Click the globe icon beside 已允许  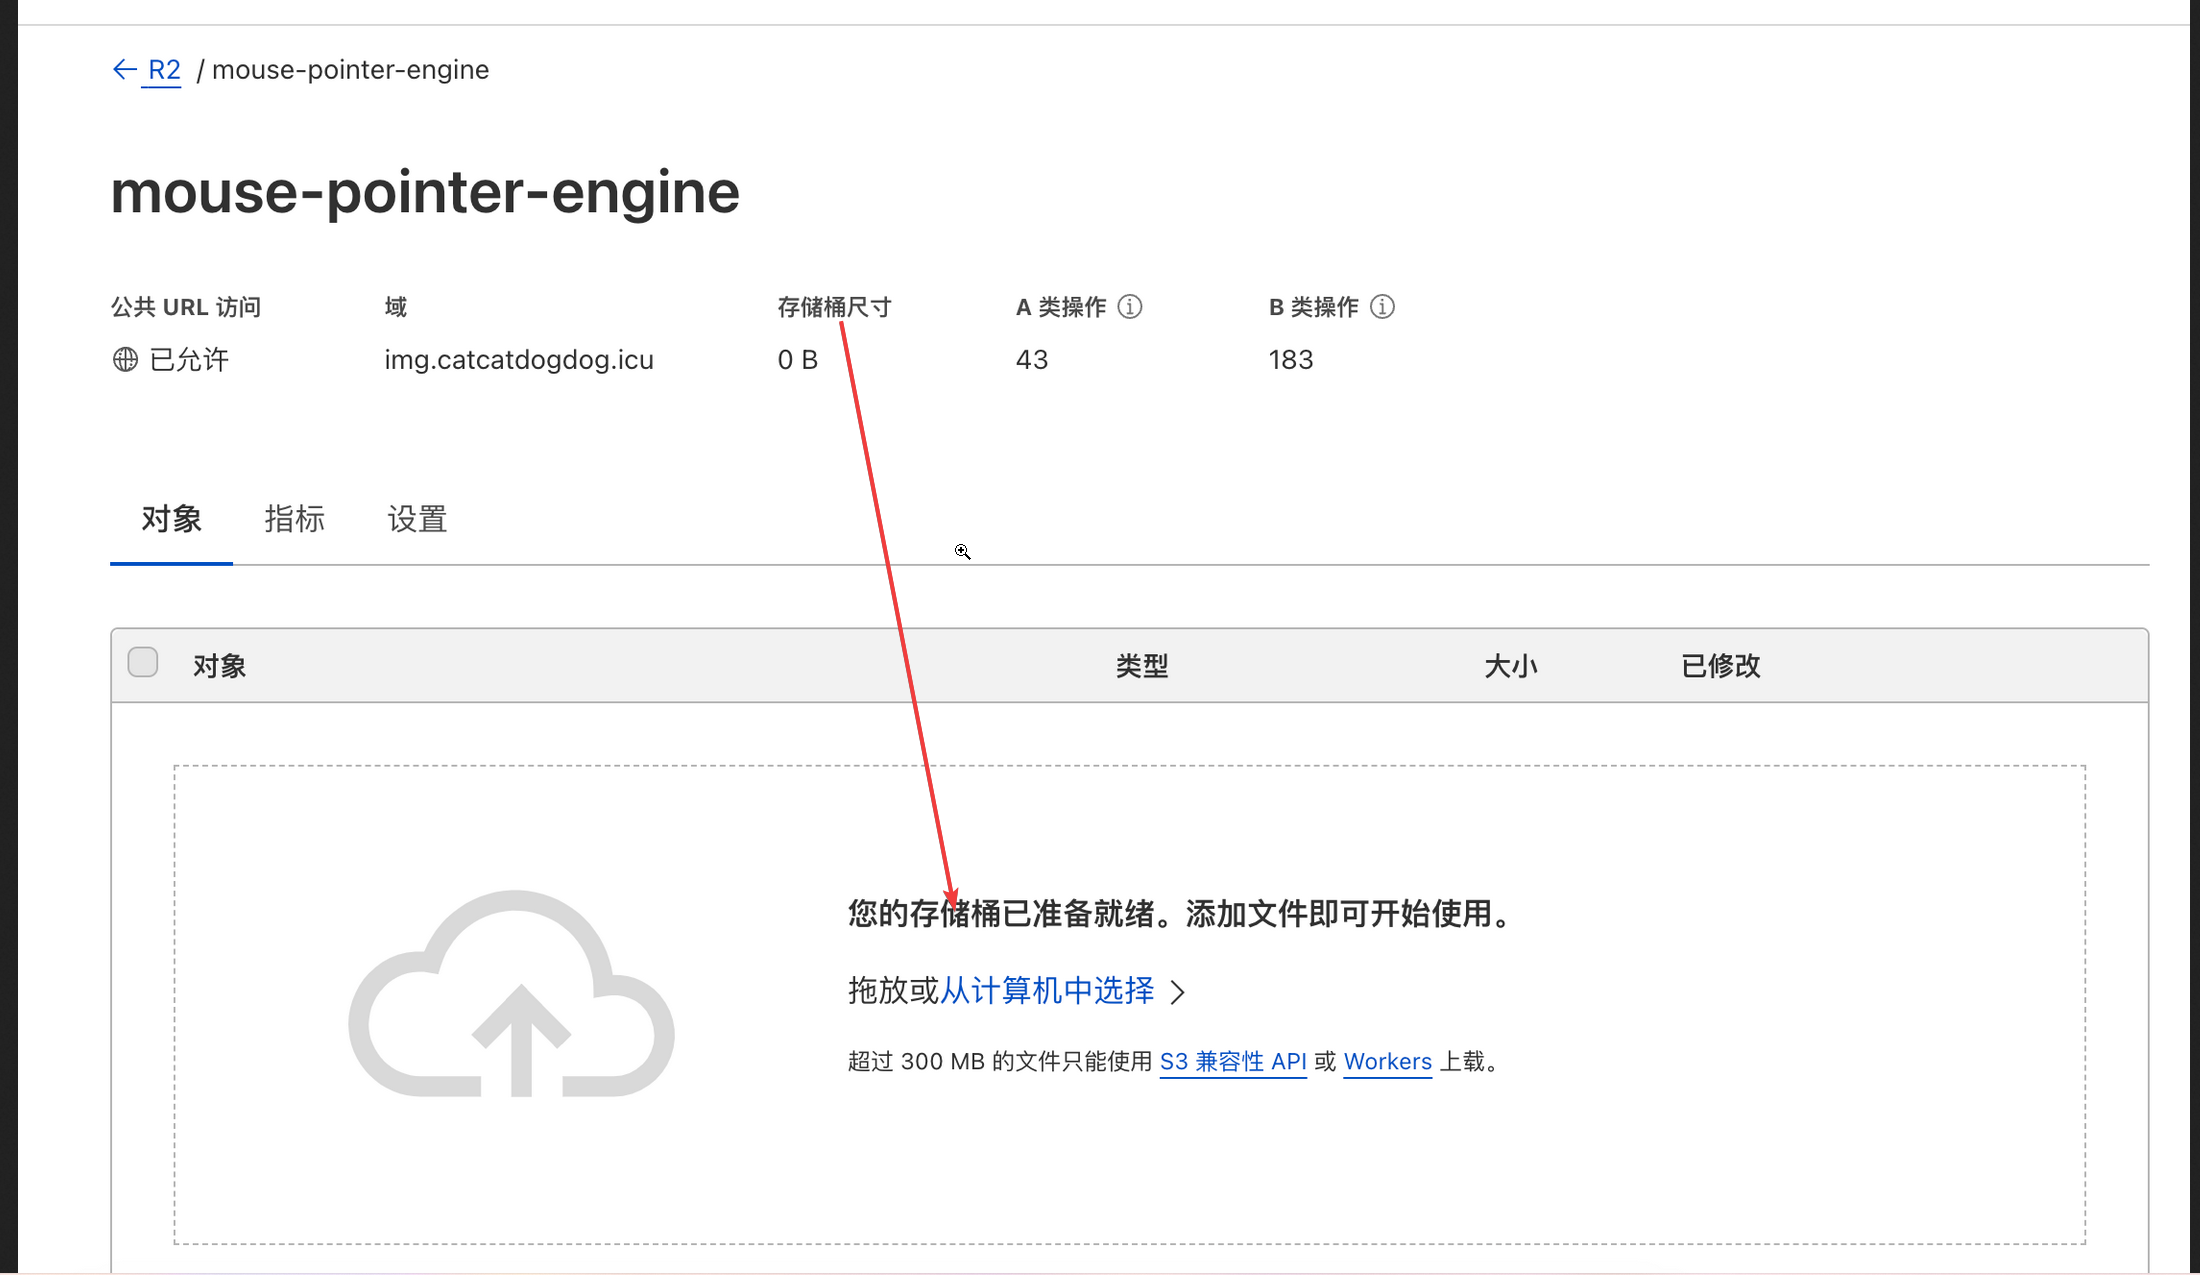[x=125, y=360]
